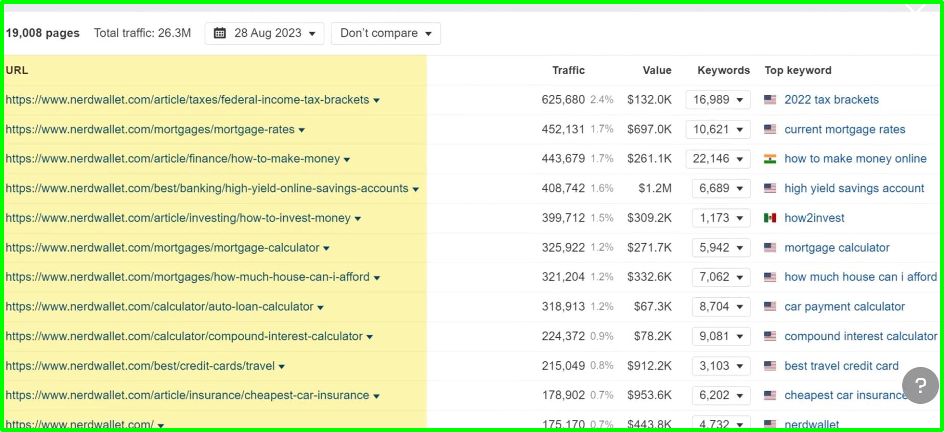This screenshot has width=944, height=432.
Task: Open the 28 Aug 2023 date picker
Action: click(x=264, y=34)
